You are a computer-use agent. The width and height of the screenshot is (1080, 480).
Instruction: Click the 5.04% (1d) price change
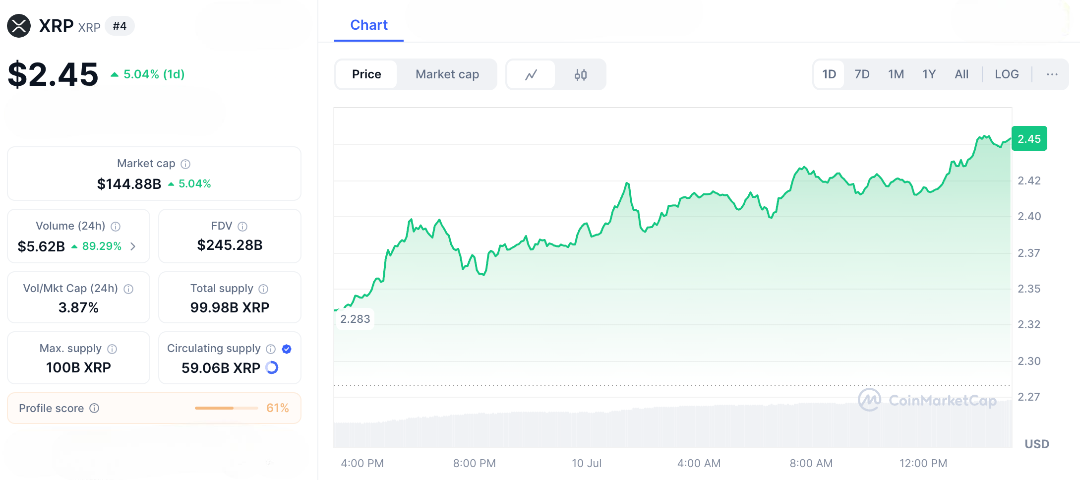[x=147, y=74]
